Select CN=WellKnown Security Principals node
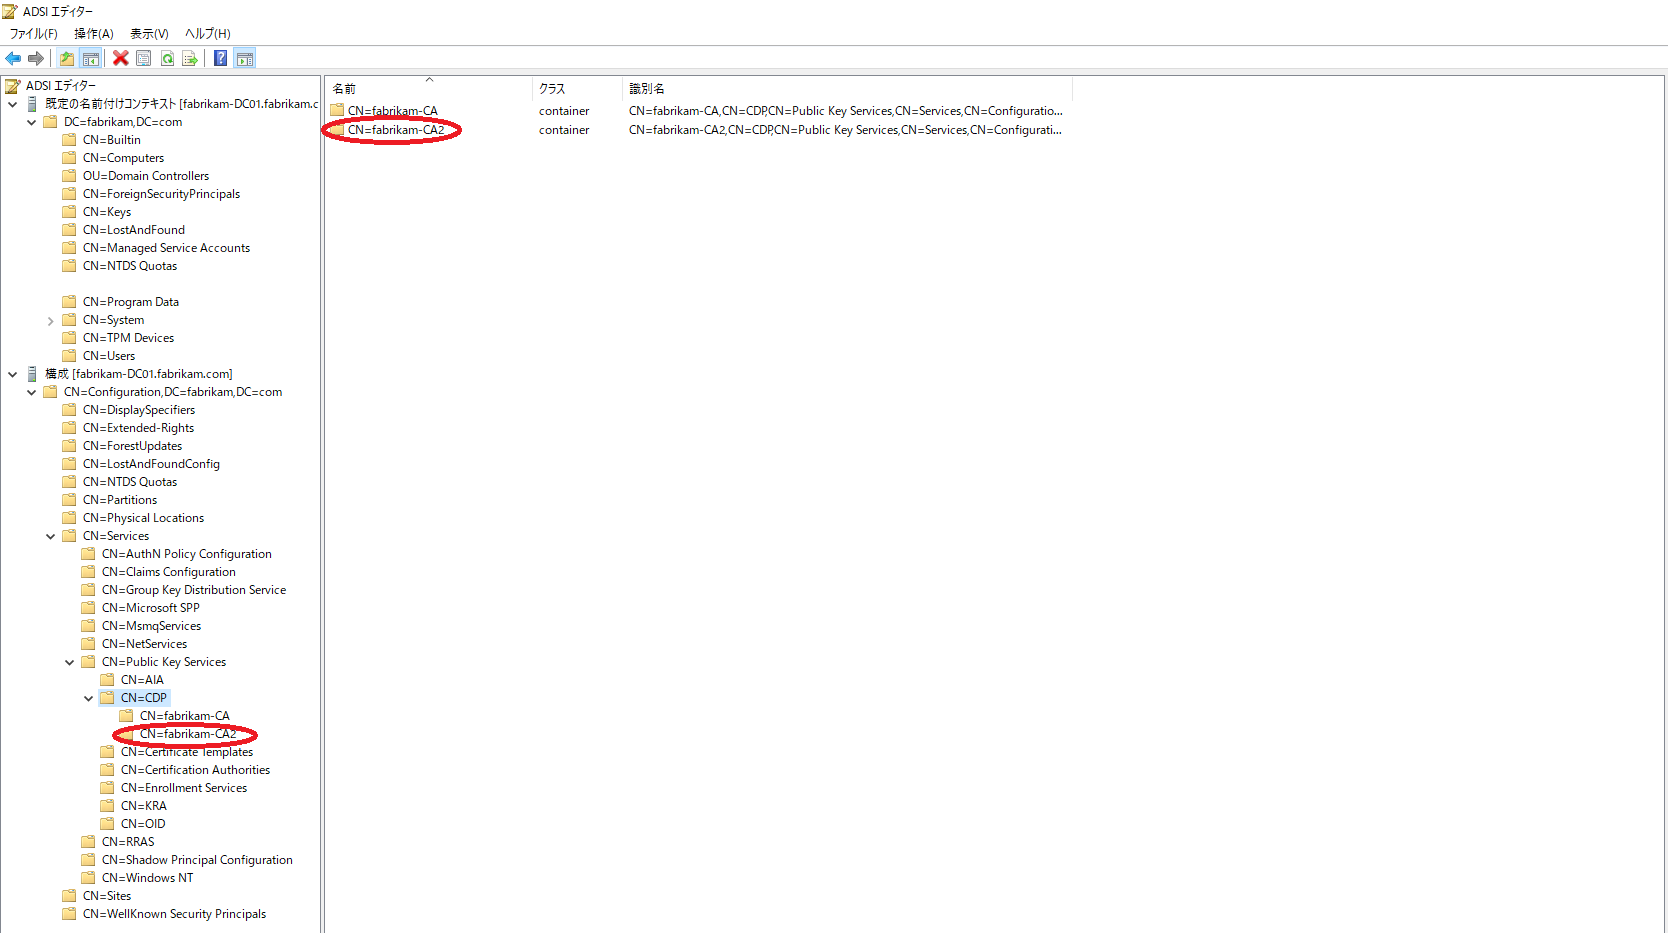The image size is (1668, 933). [174, 914]
